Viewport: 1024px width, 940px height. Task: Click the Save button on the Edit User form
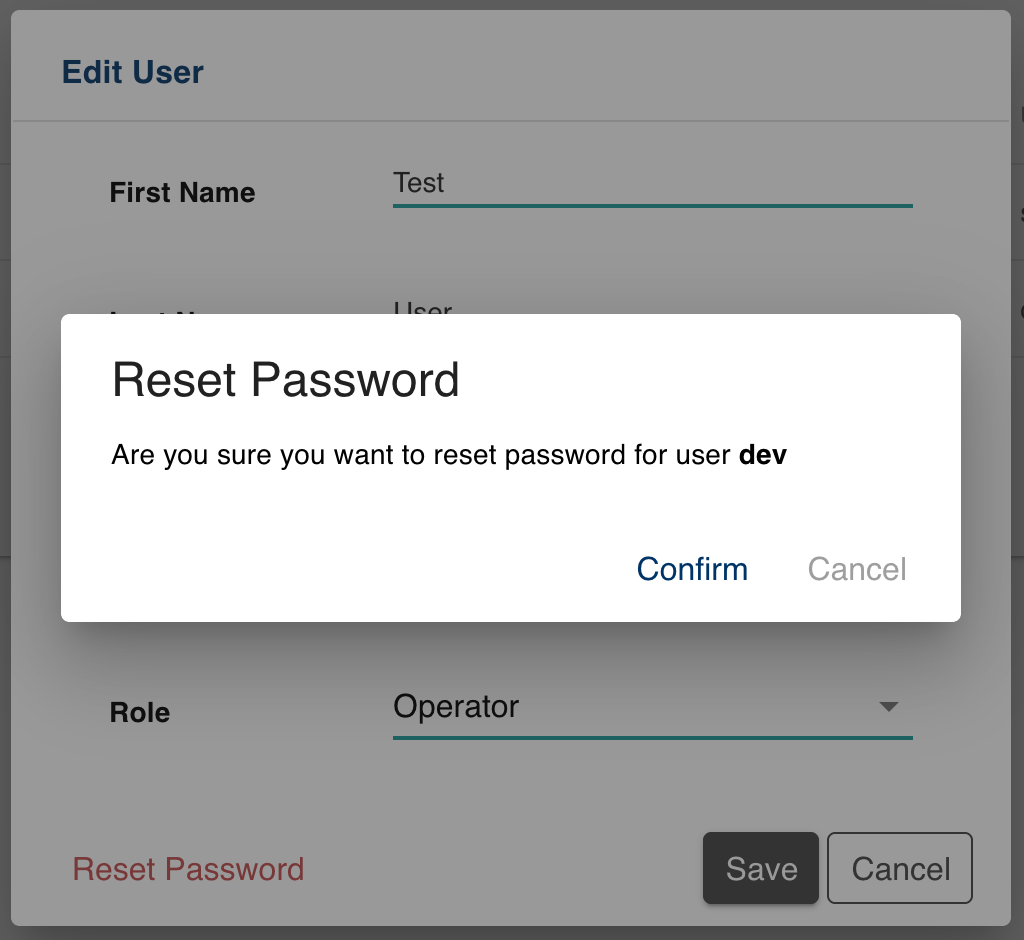[760, 868]
